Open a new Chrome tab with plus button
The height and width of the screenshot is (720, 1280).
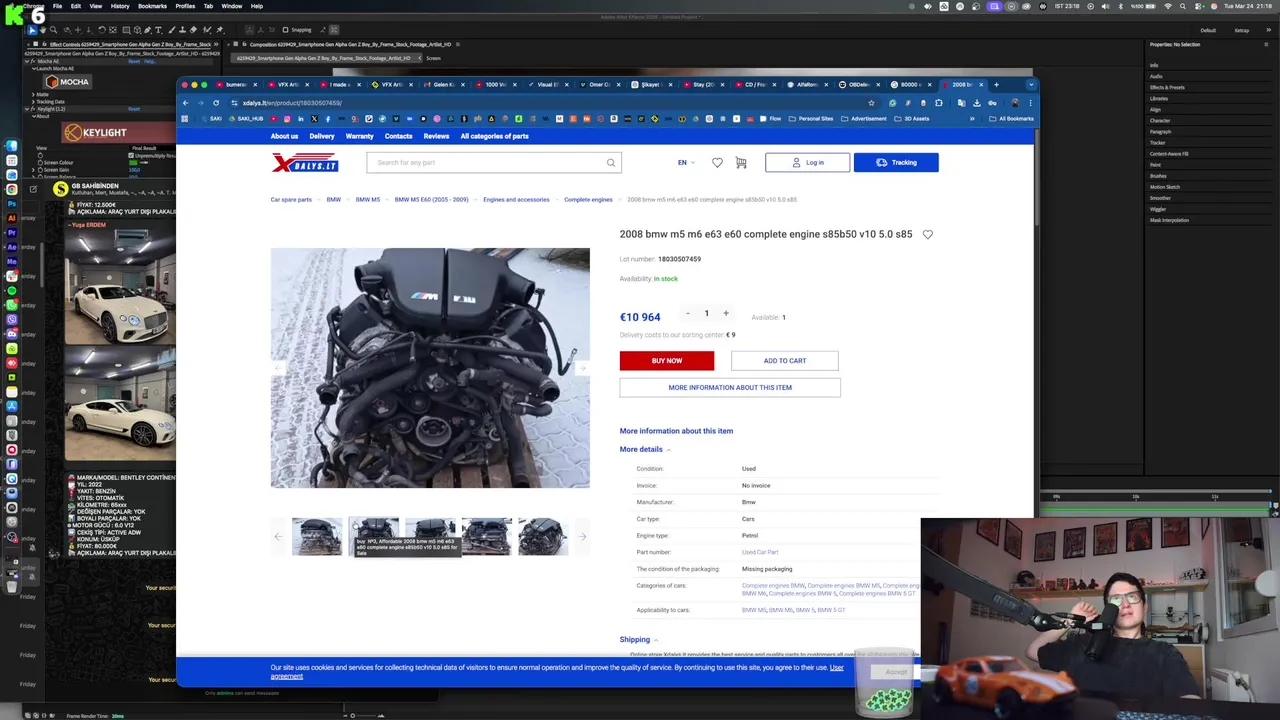tap(996, 85)
